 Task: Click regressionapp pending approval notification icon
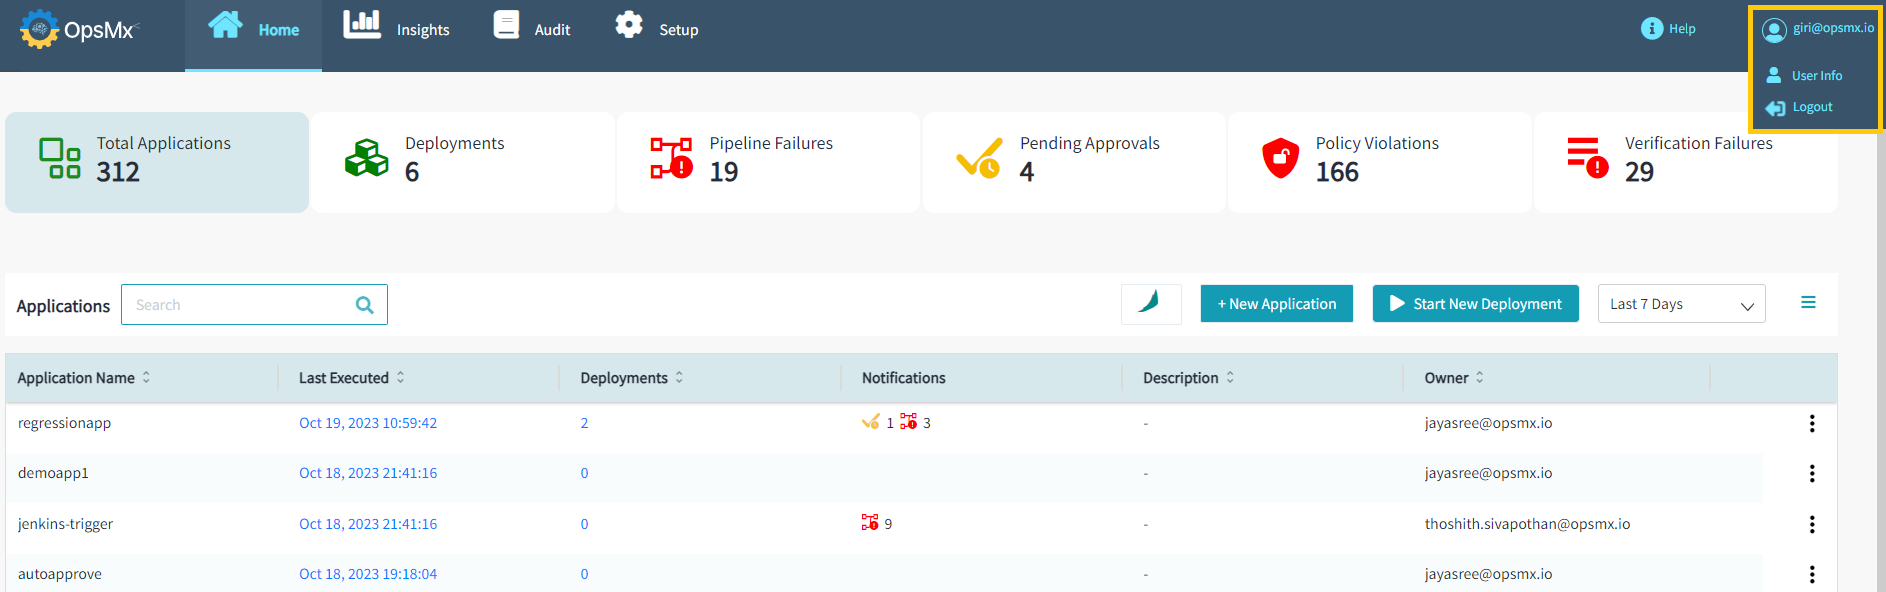(x=871, y=422)
